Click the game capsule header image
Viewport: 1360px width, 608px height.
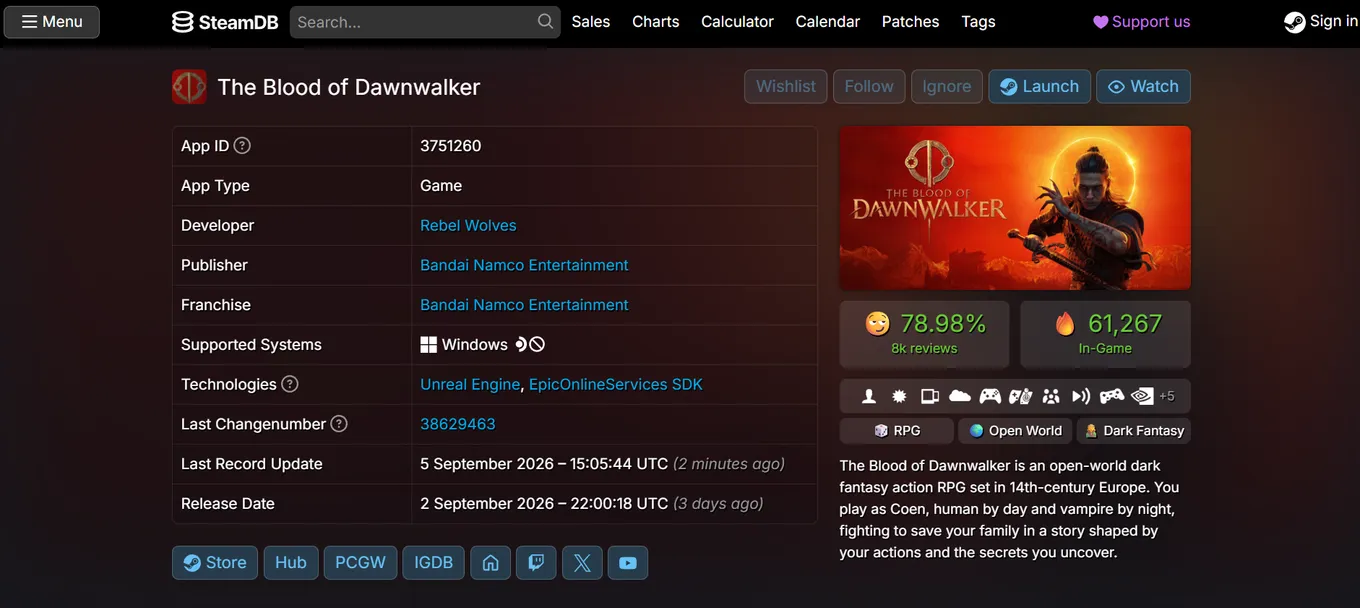[1015, 208]
